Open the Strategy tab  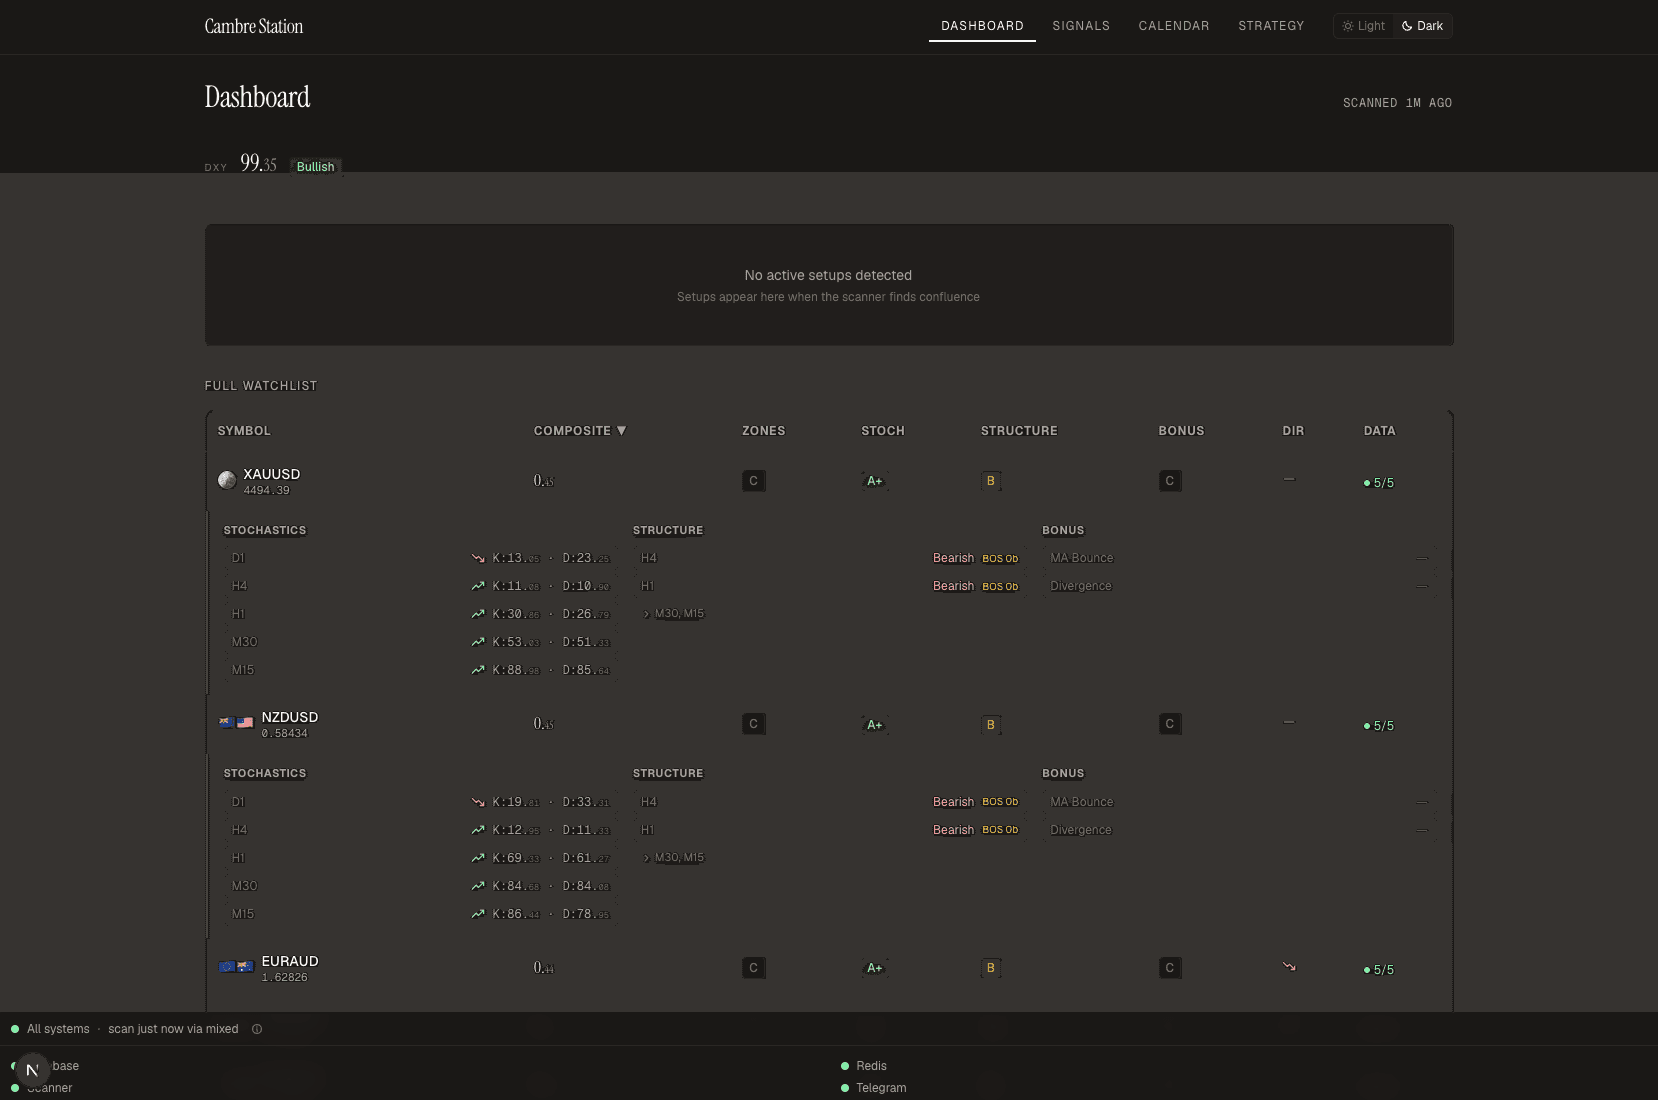1271,26
